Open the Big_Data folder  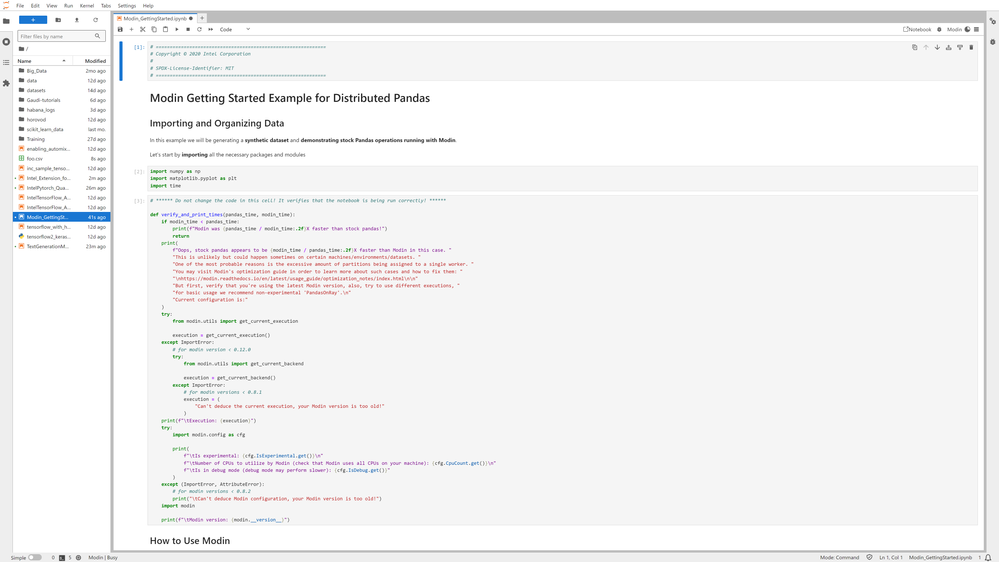pyautogui.click(x=37, y=71)
